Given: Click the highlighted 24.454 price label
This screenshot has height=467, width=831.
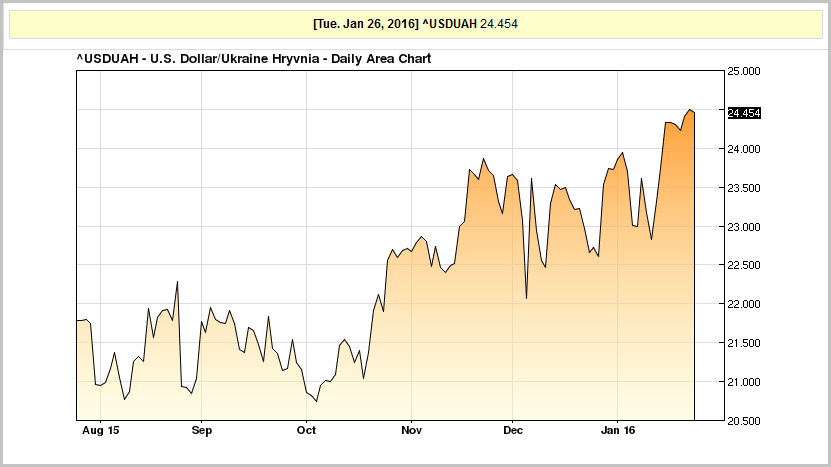Looking at the screenshot, I should 744,113.
